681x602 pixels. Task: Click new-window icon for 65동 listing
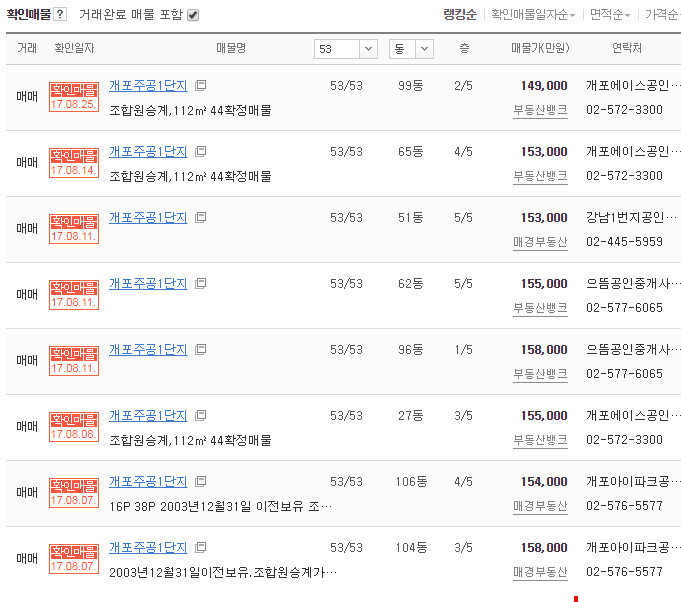(201, 152)
